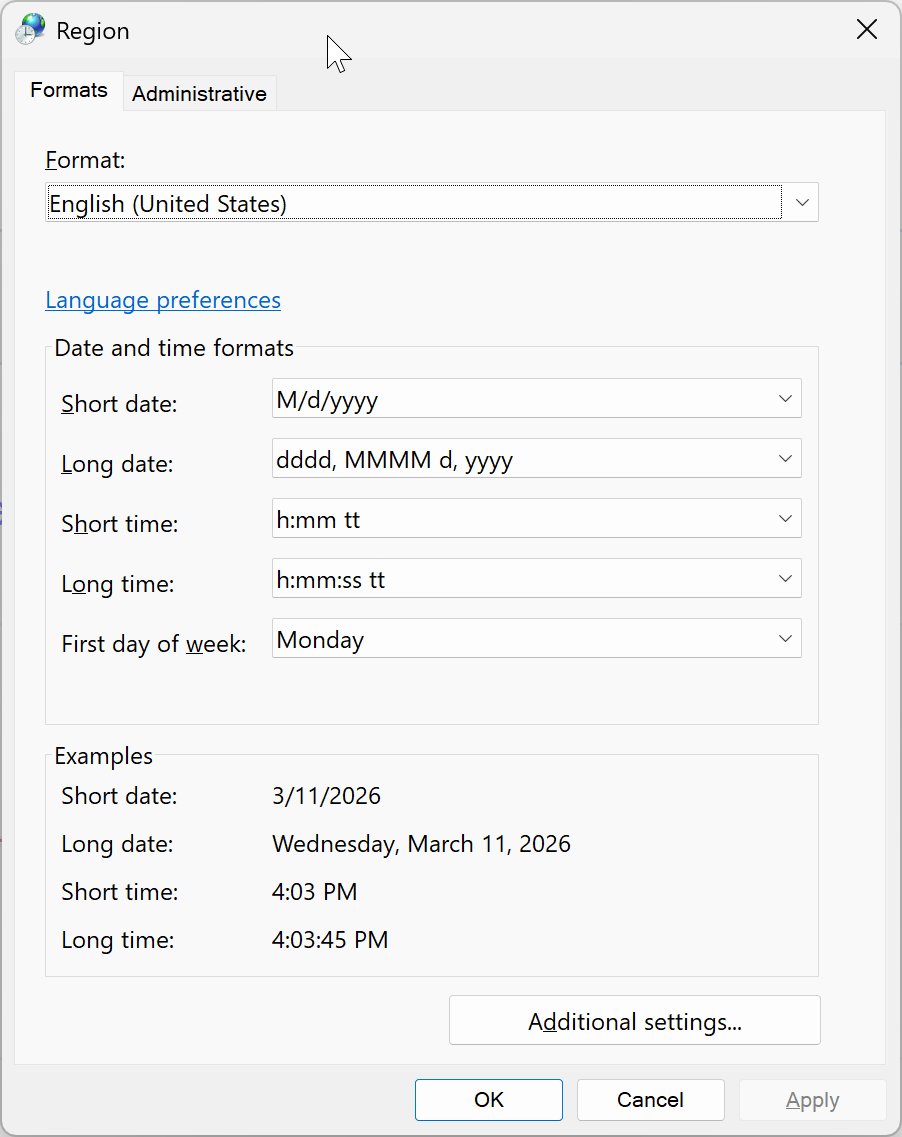Close the Region dialog window

click(x=866, y=30)
